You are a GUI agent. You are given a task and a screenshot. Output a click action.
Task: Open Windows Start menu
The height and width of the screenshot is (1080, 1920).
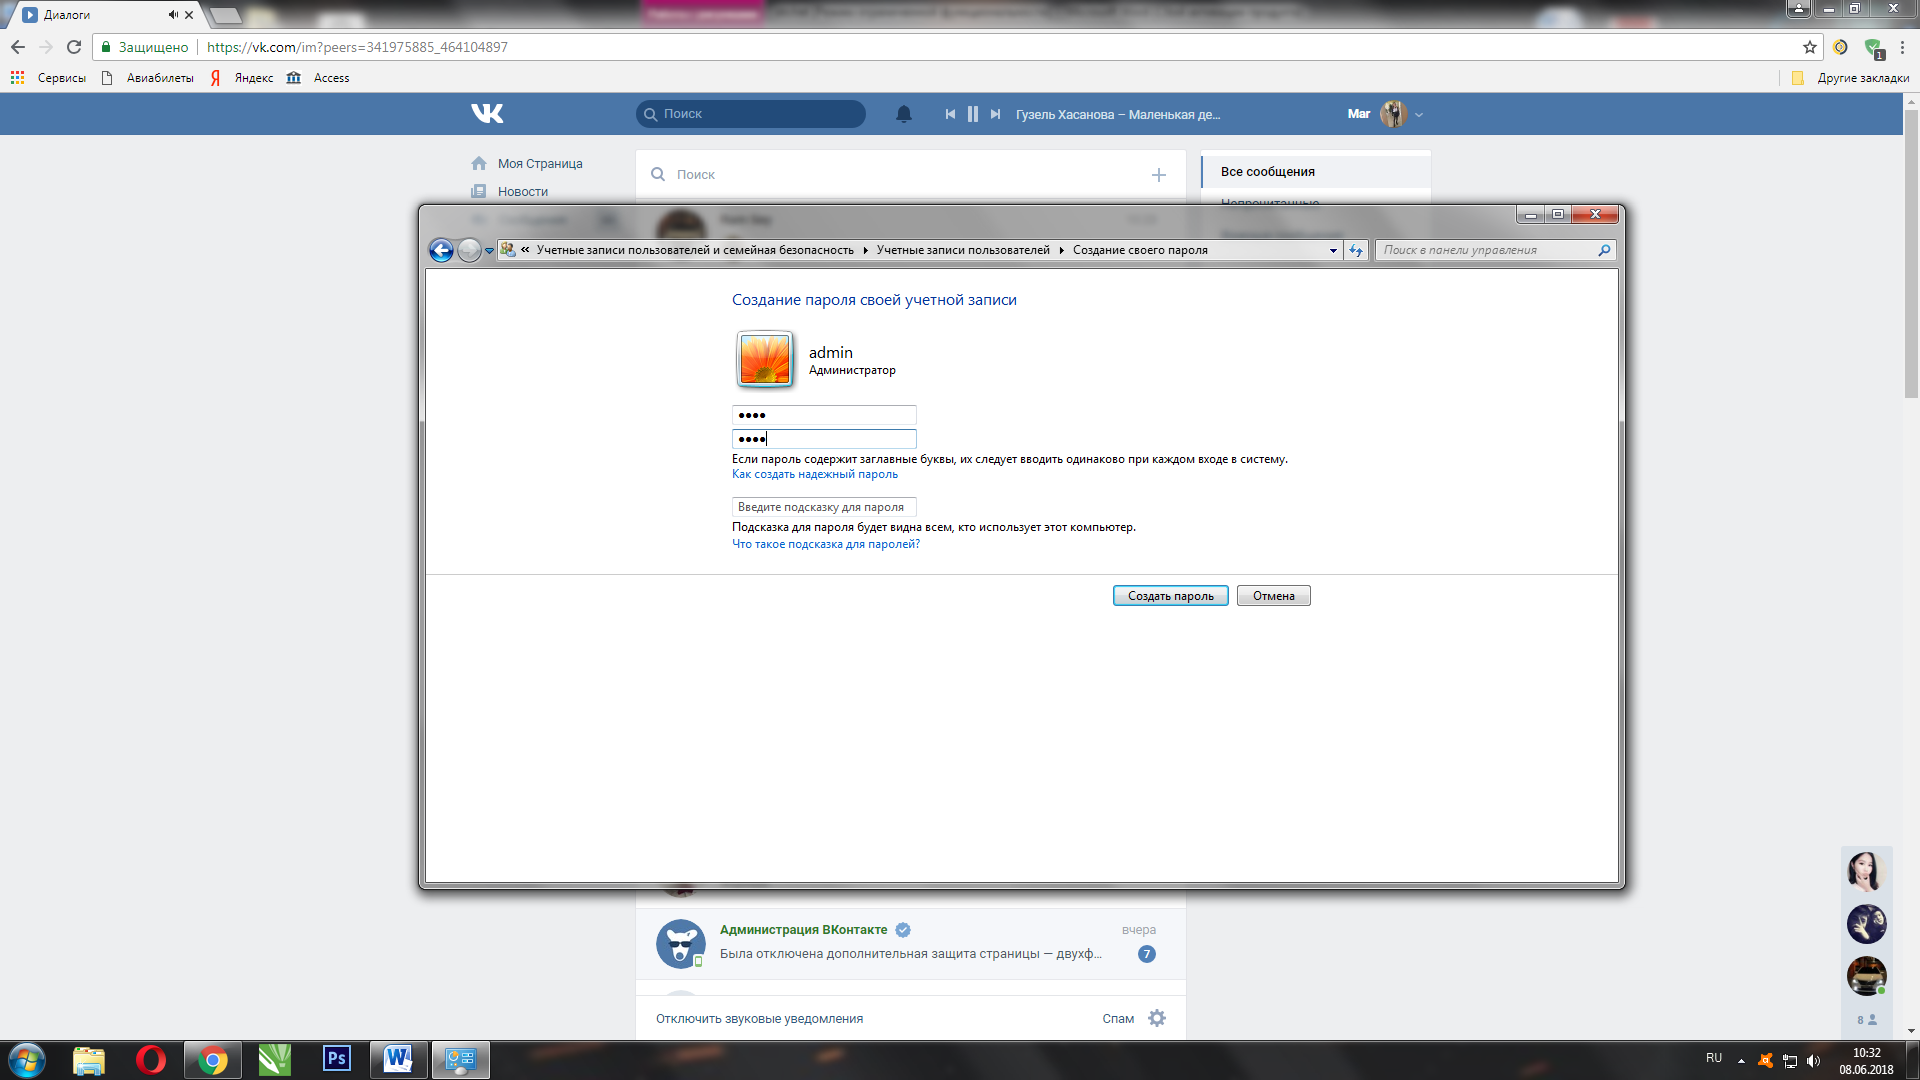[27, 1060]
